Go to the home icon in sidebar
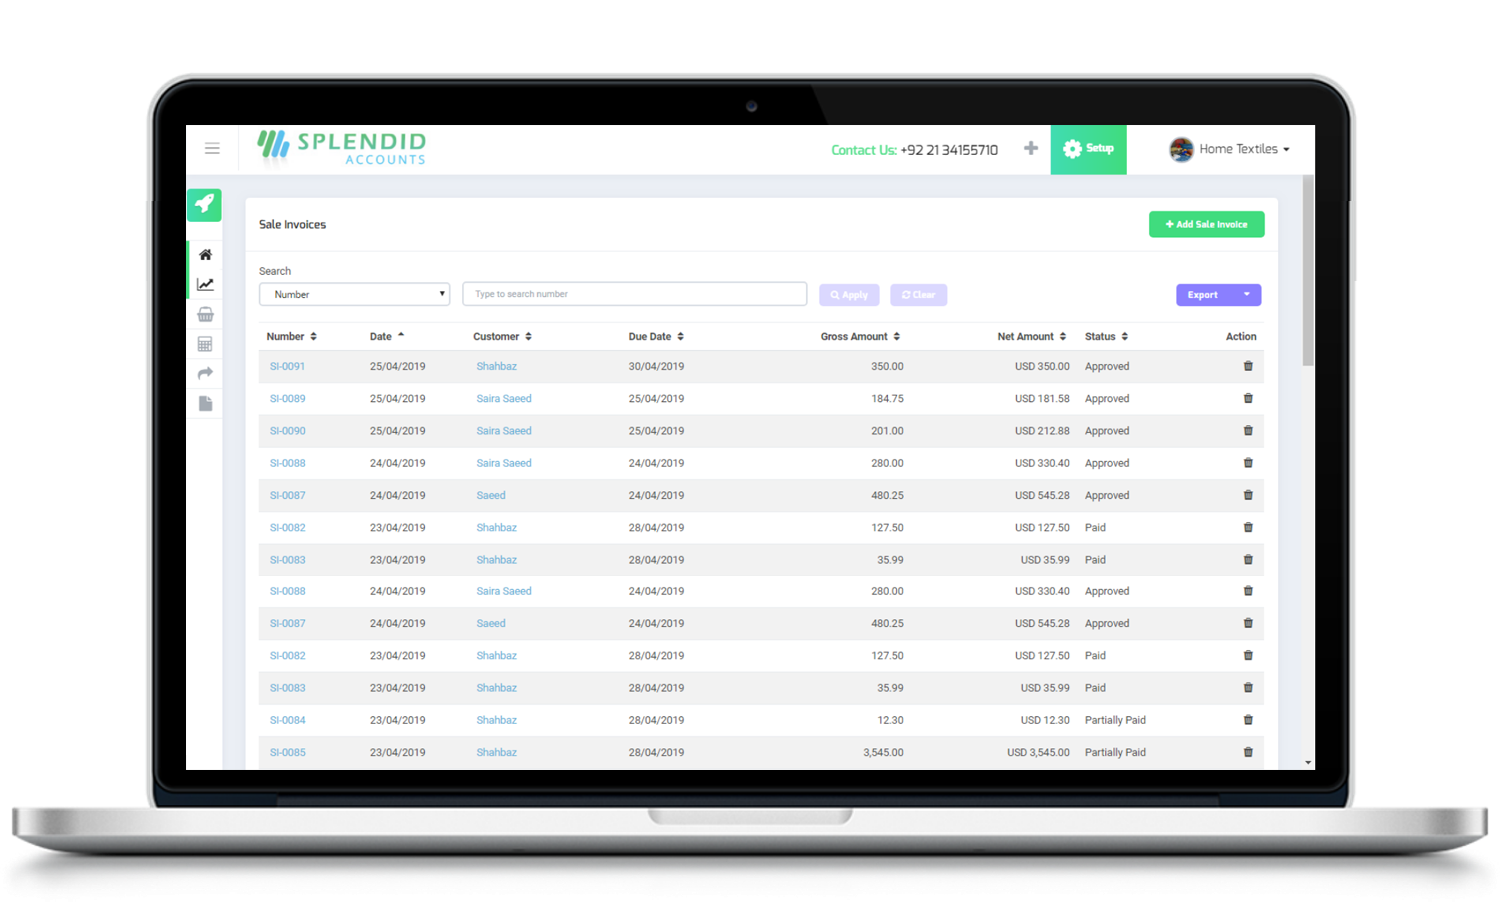The height and width of the screenshot is (906, 1500). tap(205, 255)
